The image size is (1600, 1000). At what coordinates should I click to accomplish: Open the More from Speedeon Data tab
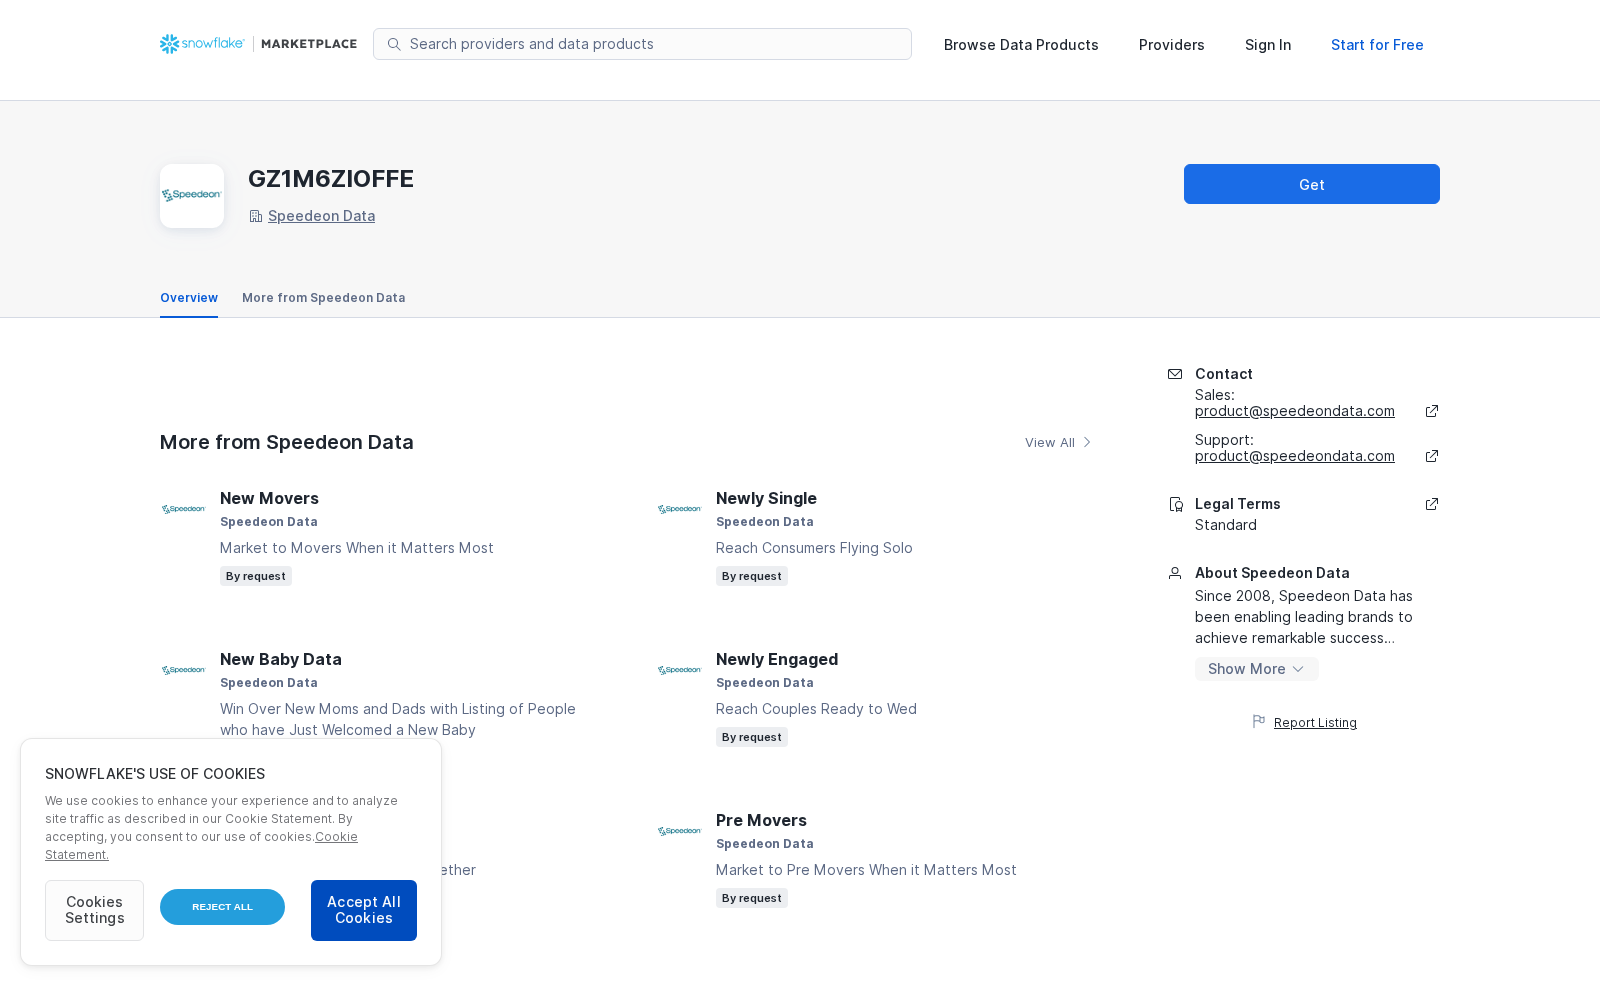[324, 298]
